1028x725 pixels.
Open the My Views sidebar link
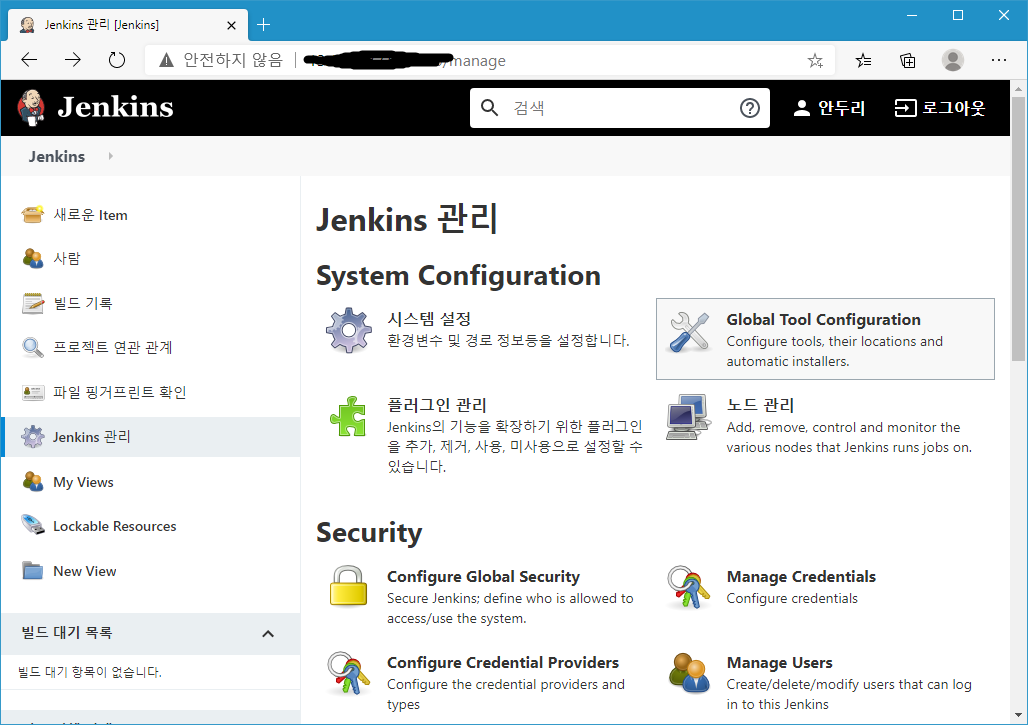click(83, 482)
